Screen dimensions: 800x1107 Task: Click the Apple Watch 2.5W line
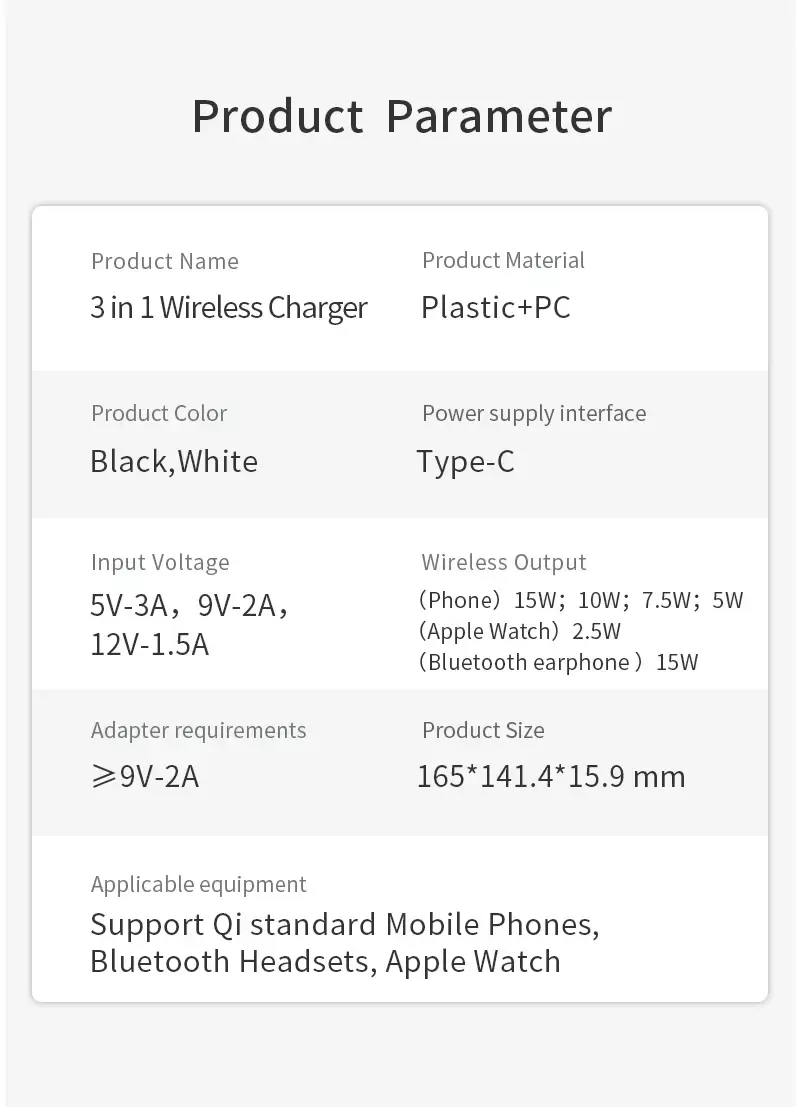[x=520, y=632]
